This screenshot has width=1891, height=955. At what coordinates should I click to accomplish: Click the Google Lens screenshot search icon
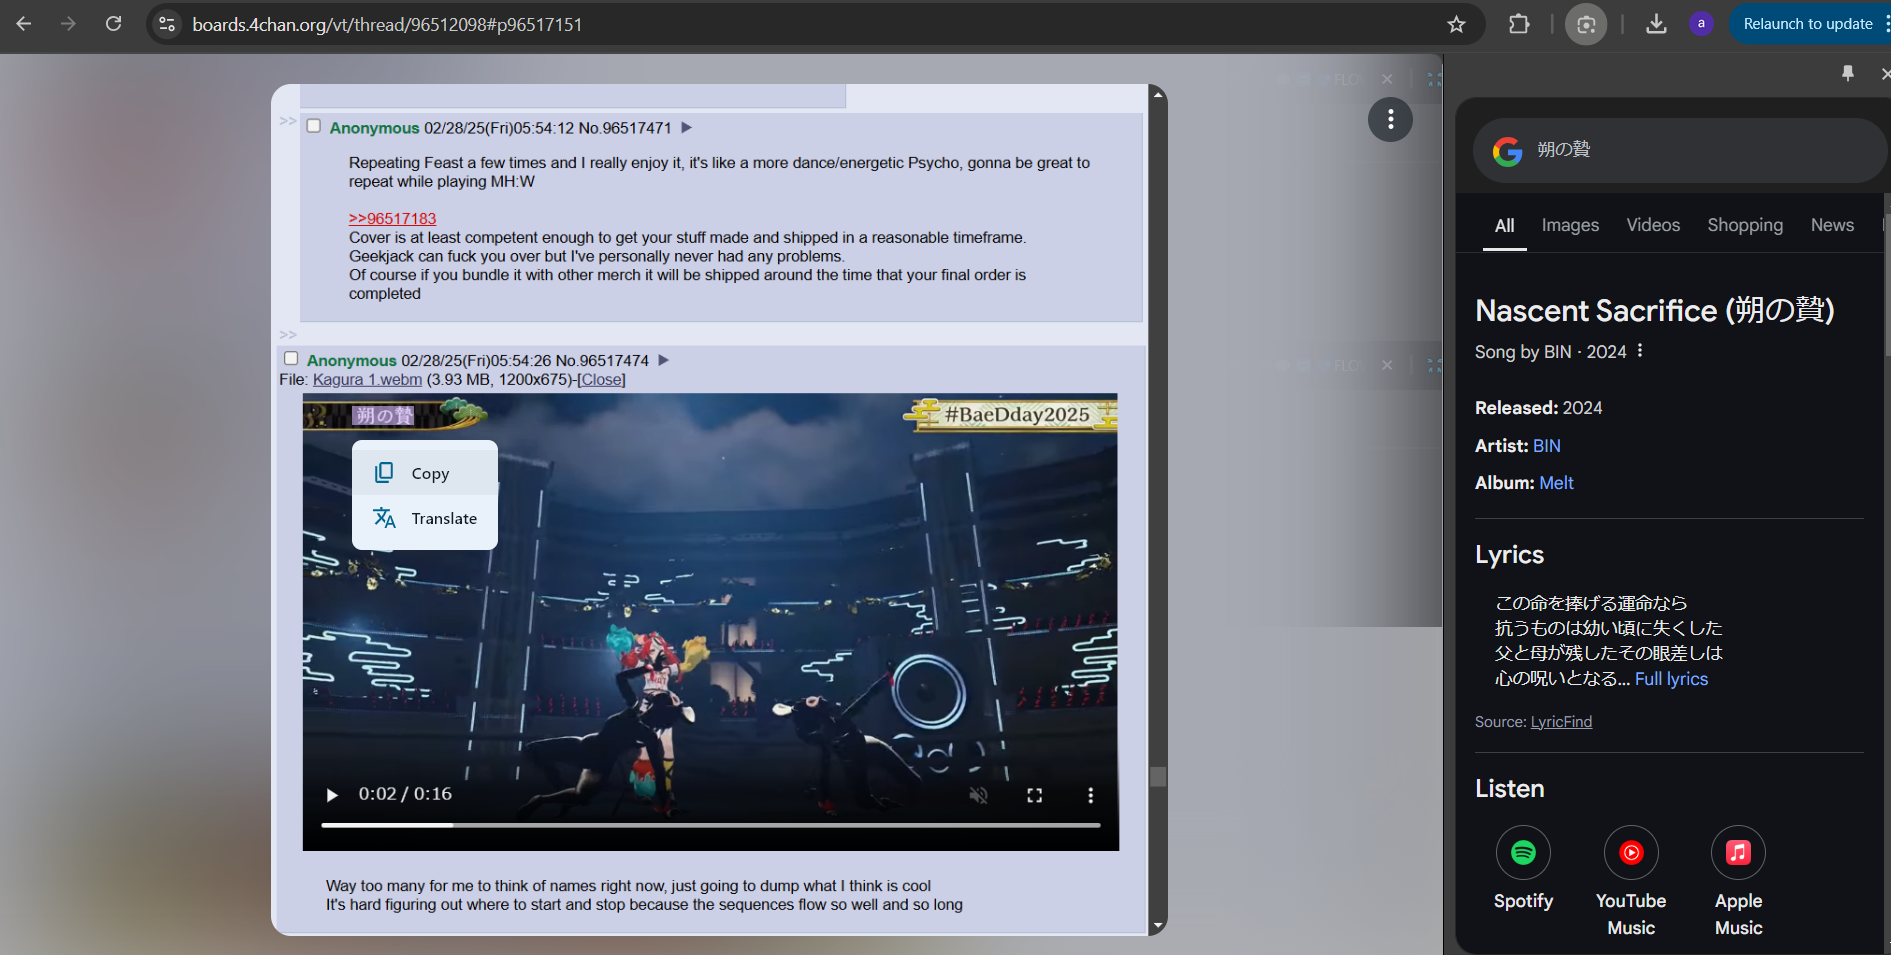click(x=1586, y=24)
